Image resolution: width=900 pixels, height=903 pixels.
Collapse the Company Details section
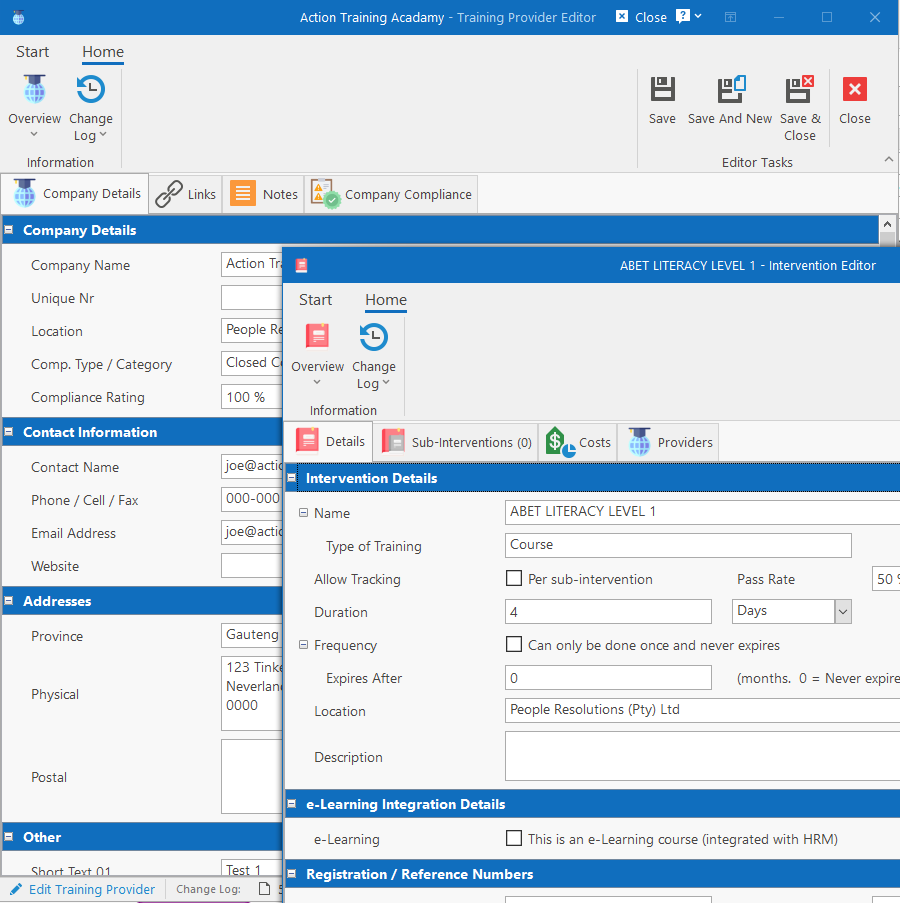pos(9,230)
